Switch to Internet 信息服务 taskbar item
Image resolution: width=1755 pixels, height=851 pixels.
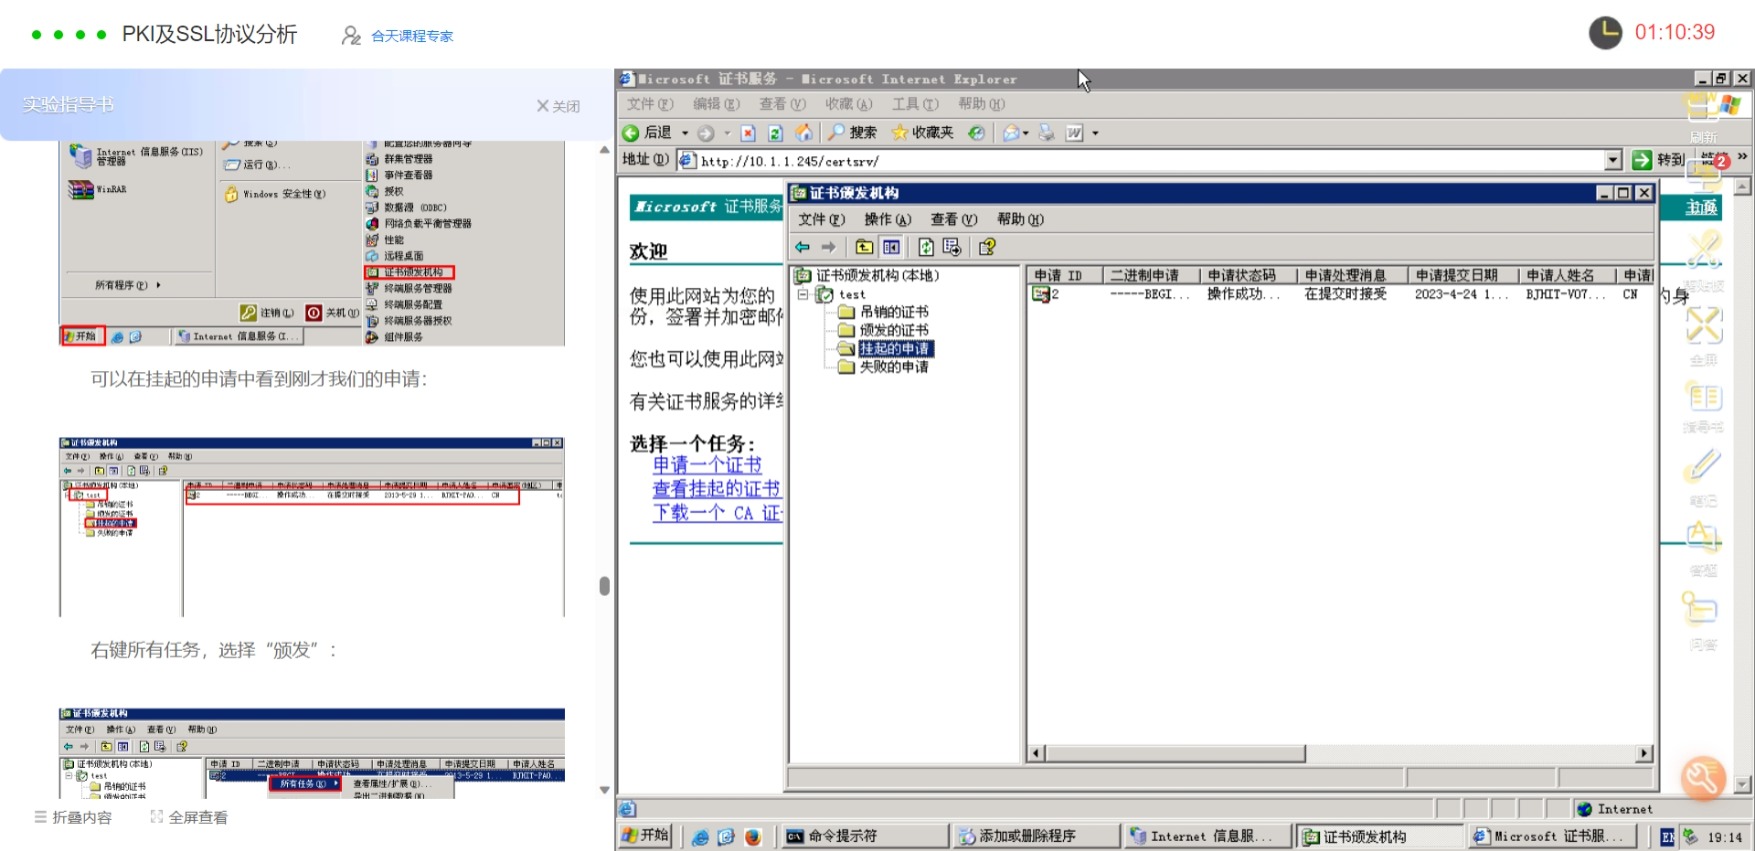click(x=1208, y=836)
